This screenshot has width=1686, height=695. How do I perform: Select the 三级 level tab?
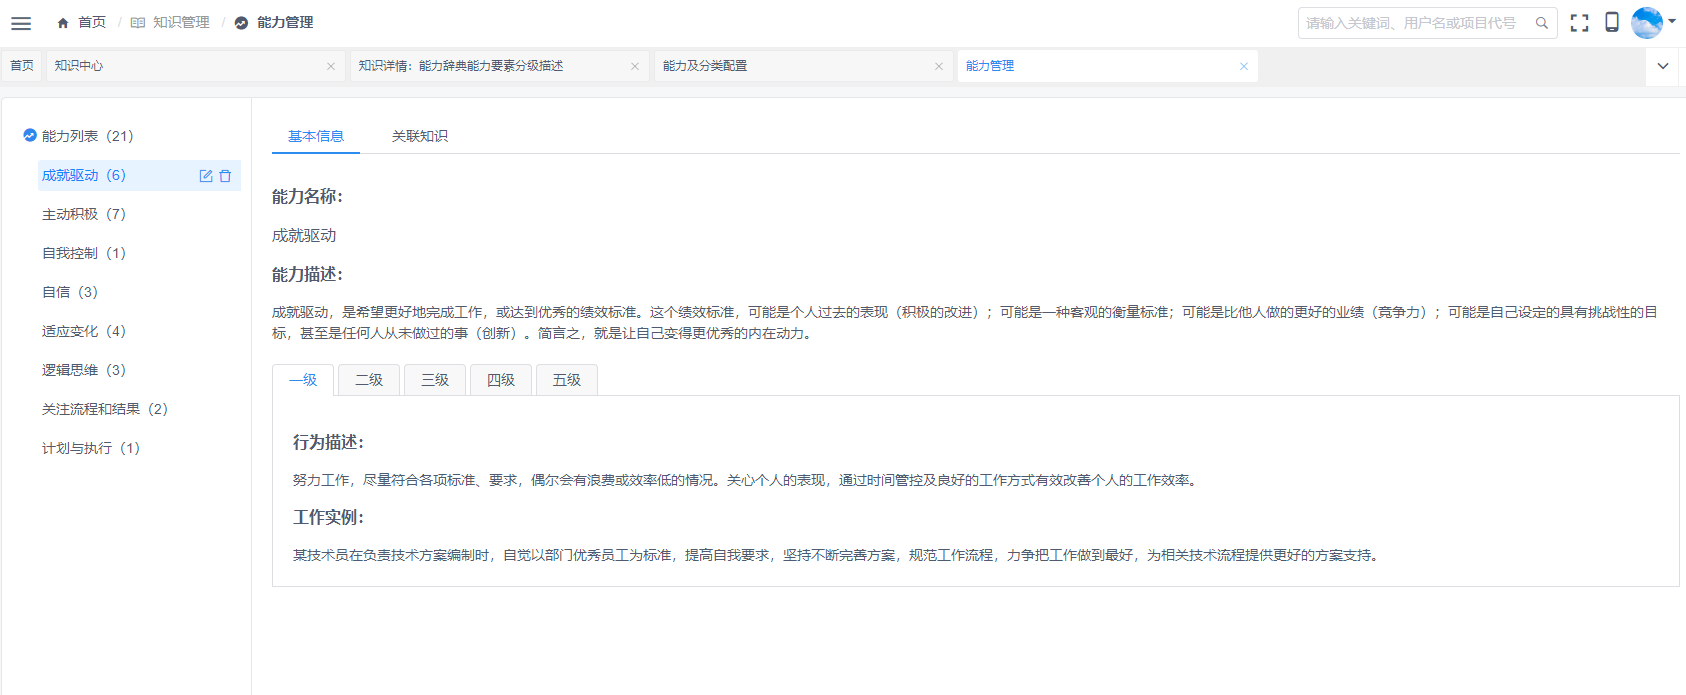pyautogui.click(x=435, y=380)
